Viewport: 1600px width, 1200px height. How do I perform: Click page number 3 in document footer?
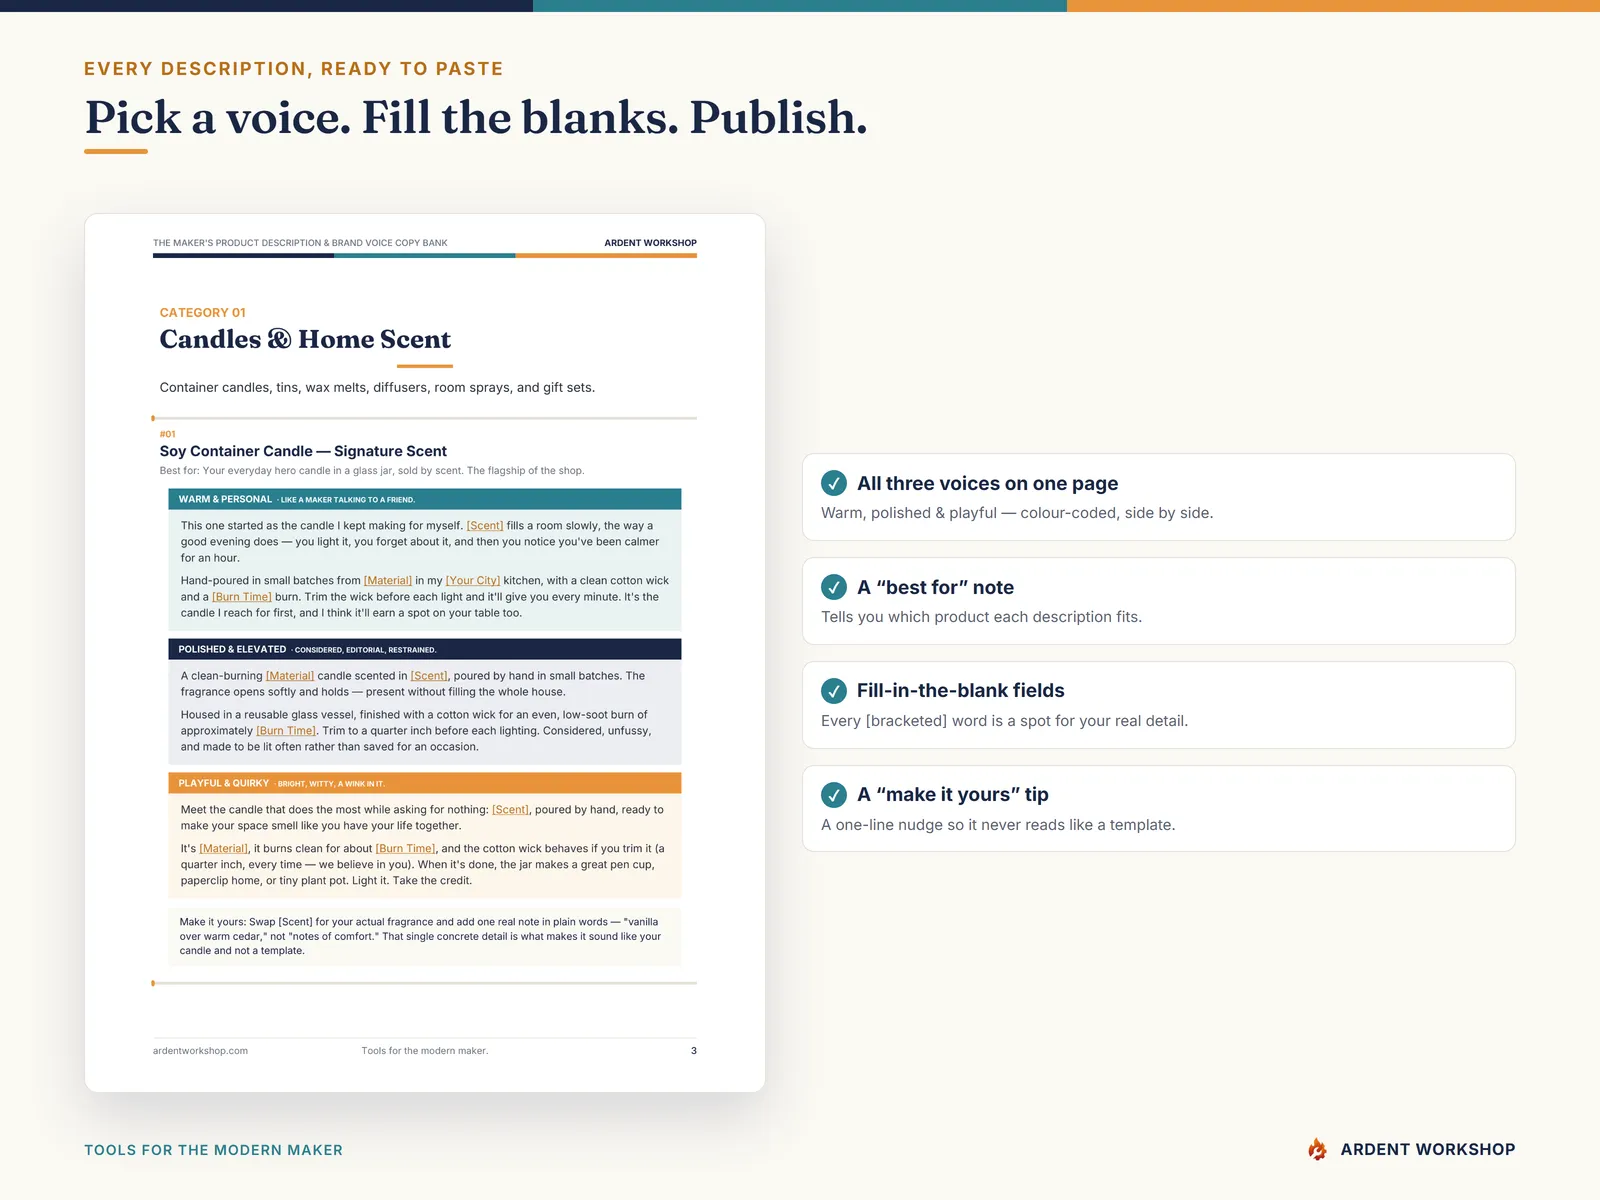coord(694,1051)
